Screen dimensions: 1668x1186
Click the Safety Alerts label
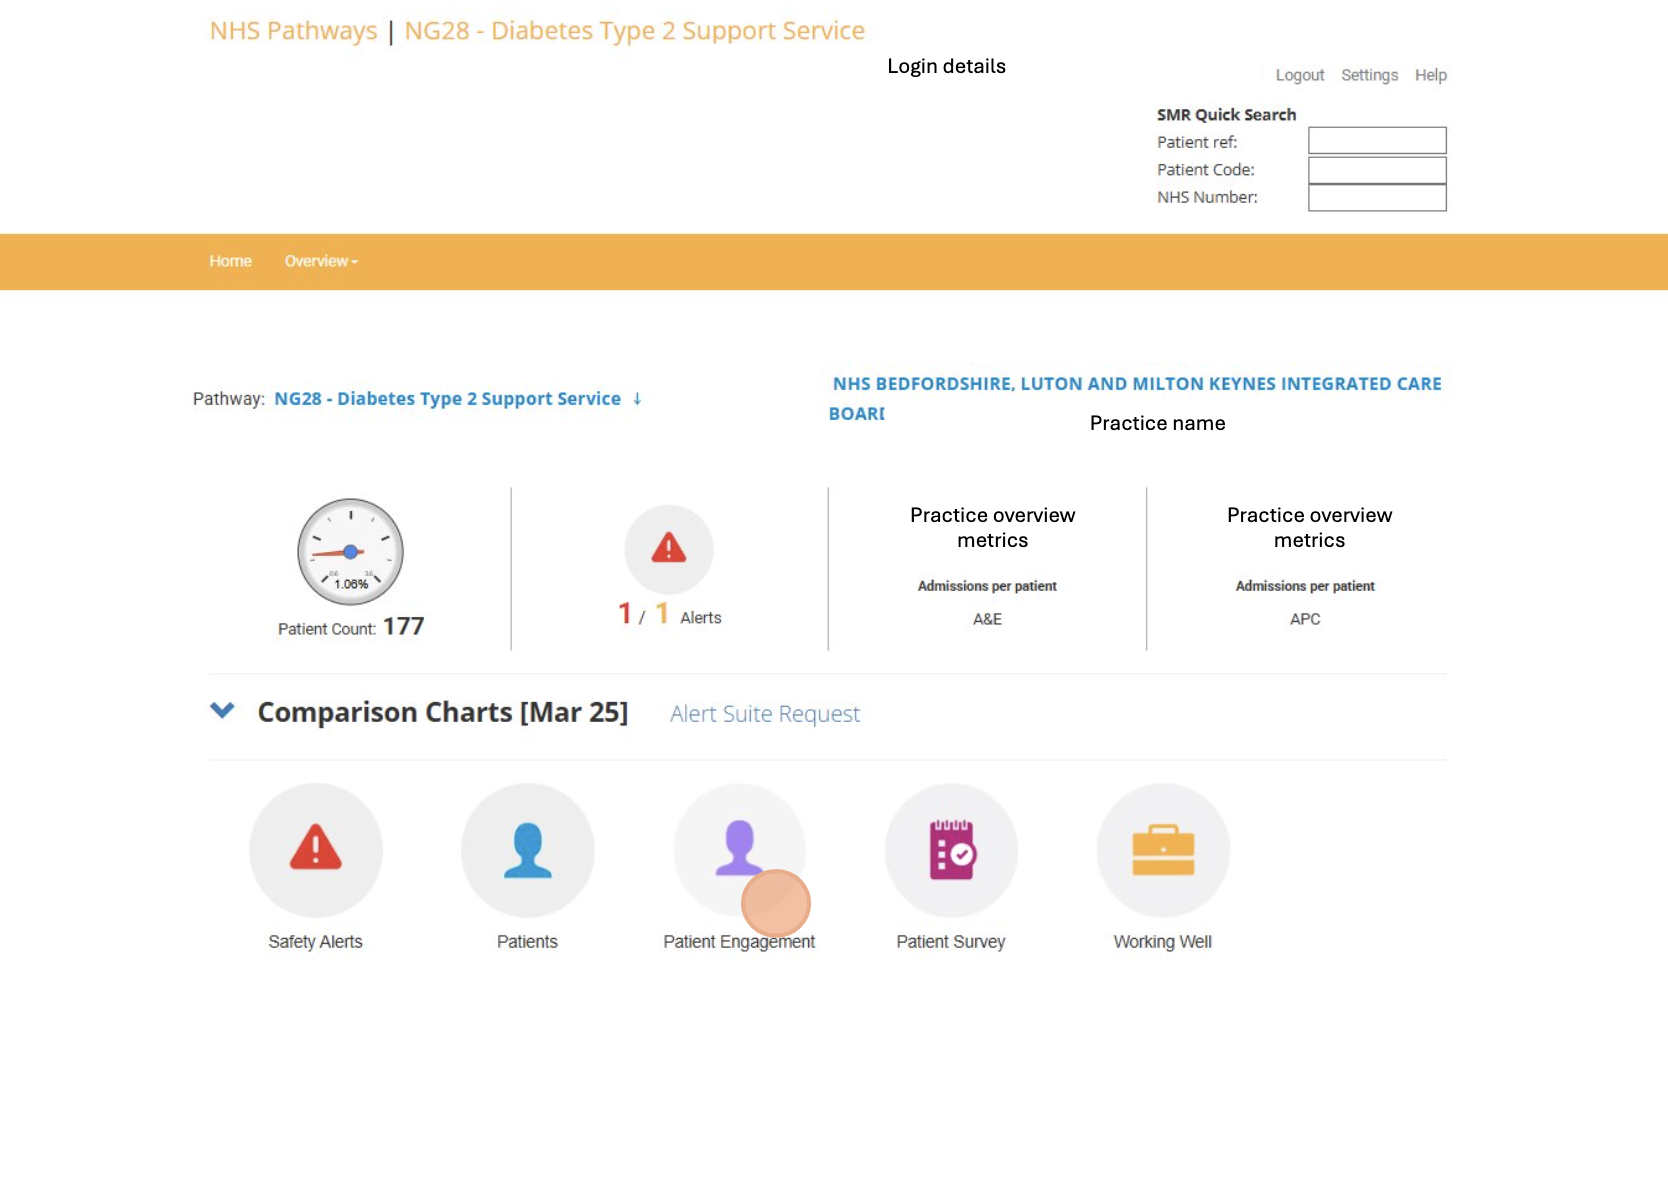pos(316,942)
